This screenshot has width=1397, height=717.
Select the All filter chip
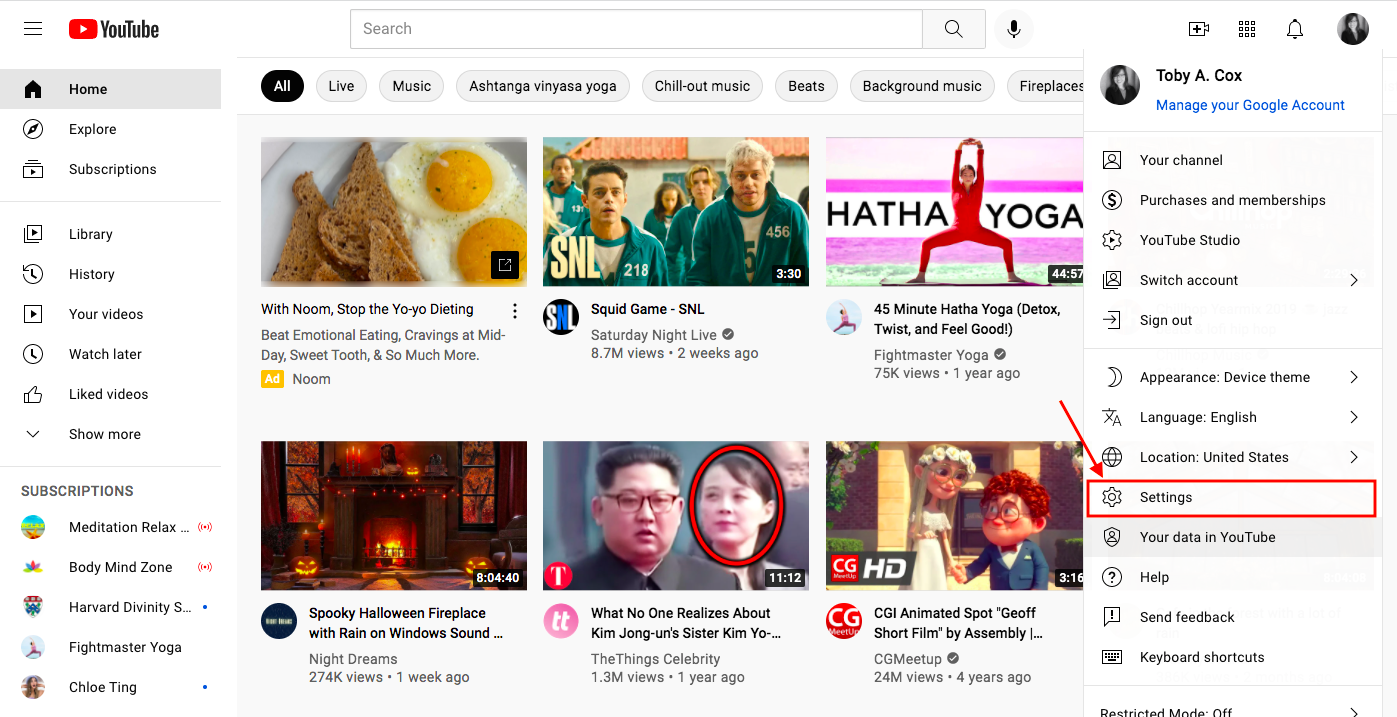coord(282,86)
